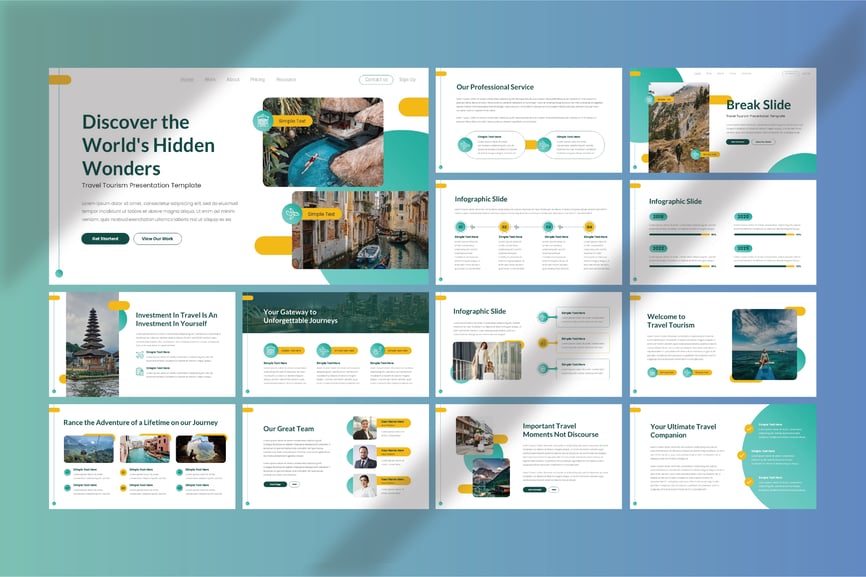The width and height of the screenshot is (866, 577).
Task: Click the teal temple icon badge on pool photo
Action: pyautogui.click(x=263, y=121)
